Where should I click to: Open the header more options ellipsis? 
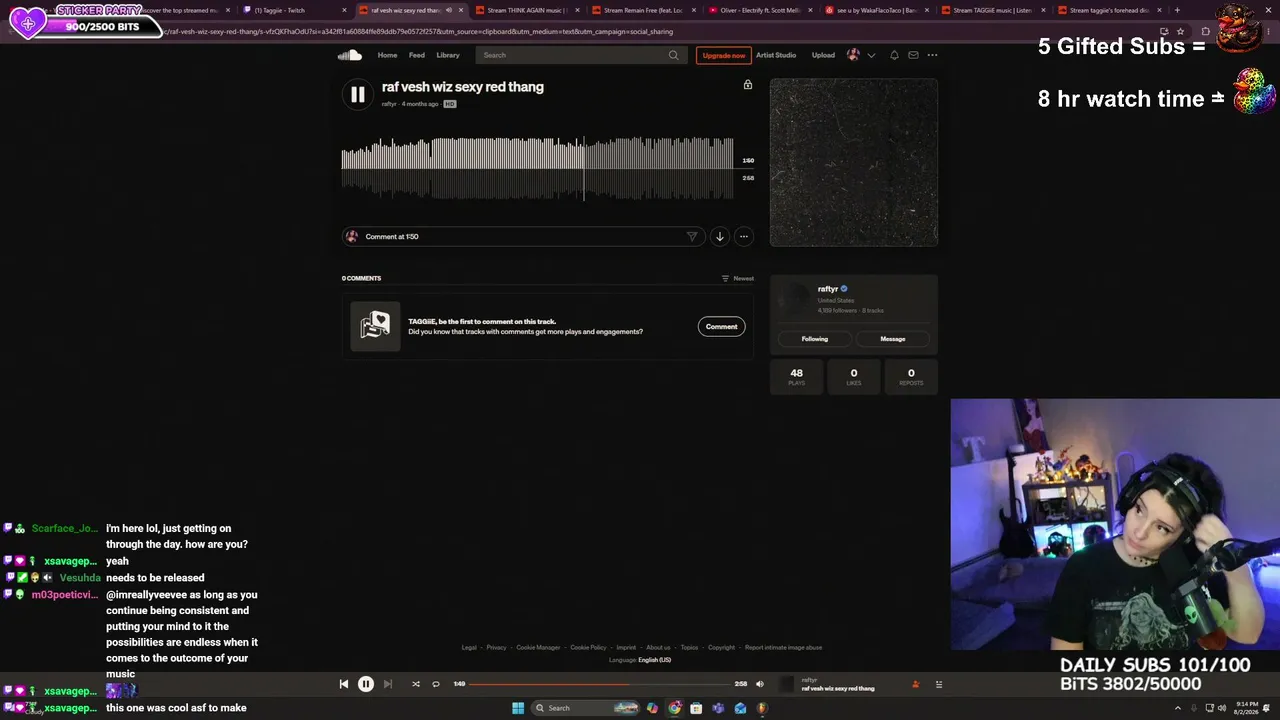[932, 55]
